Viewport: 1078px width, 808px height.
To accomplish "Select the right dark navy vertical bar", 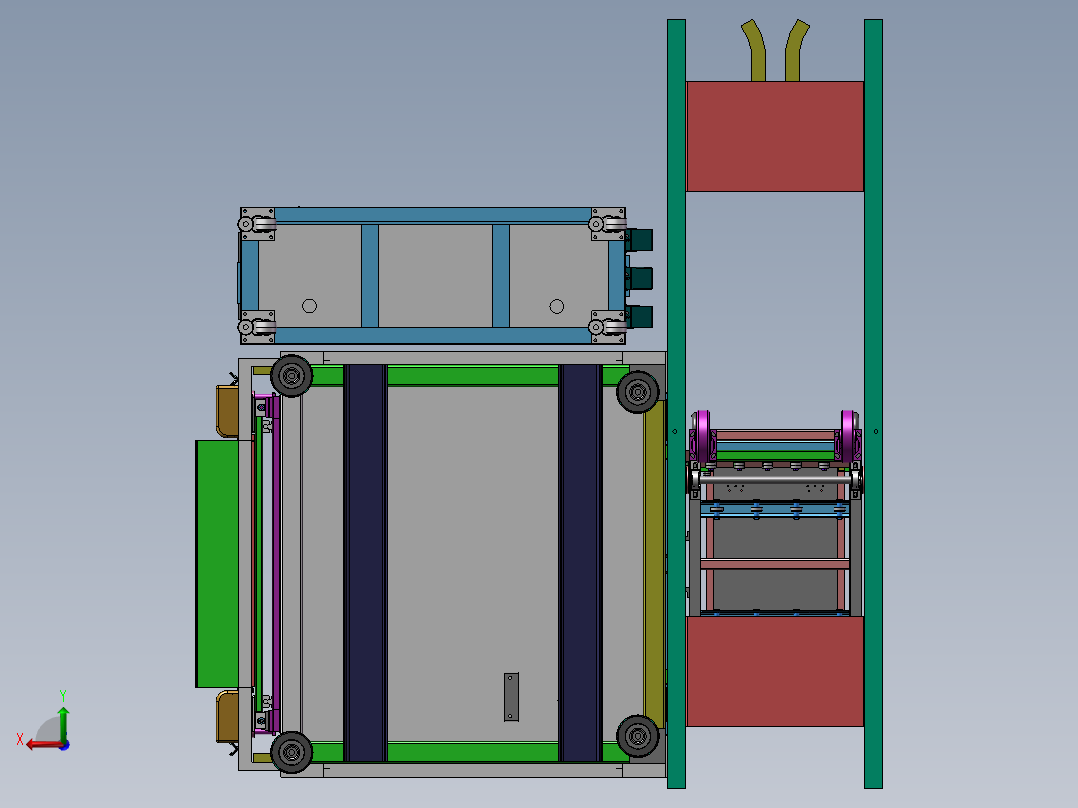I will pyautogui.click(x=580, y=563).
